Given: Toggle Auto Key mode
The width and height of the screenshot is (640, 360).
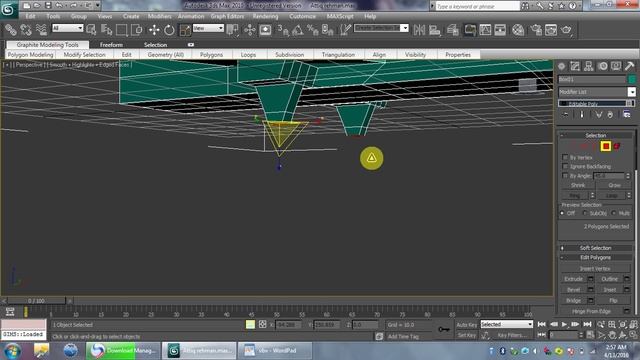Looking at the screenshot, I should click(x=467, y=325).
